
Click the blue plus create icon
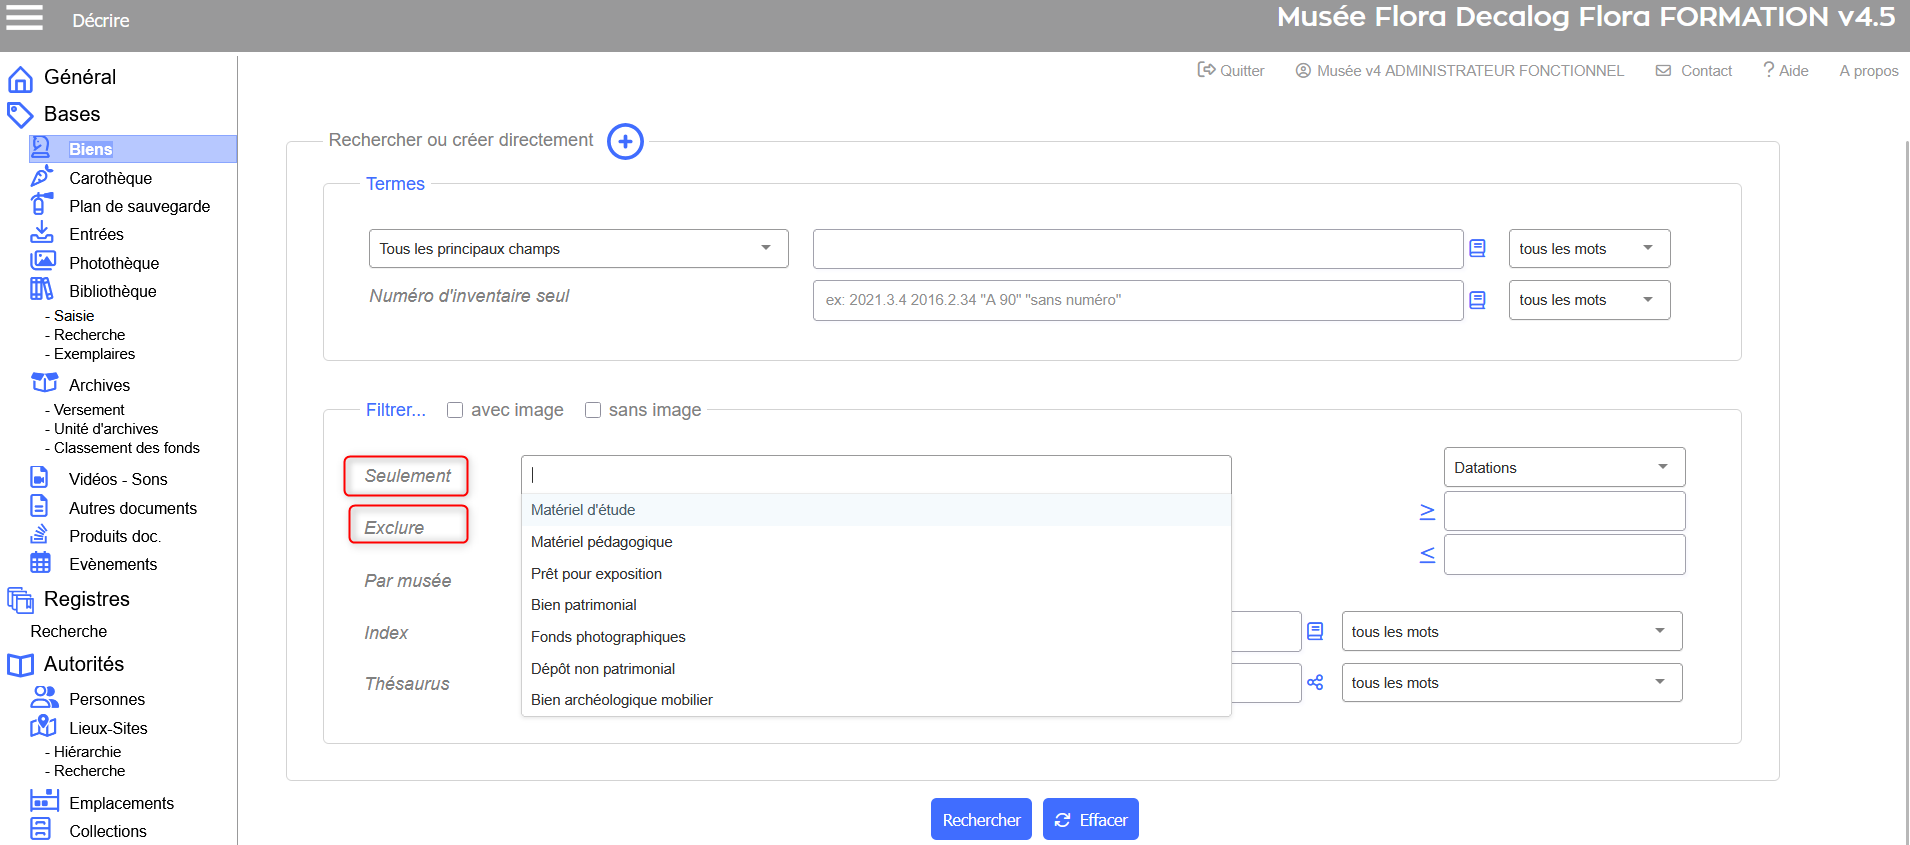point(625,142)
